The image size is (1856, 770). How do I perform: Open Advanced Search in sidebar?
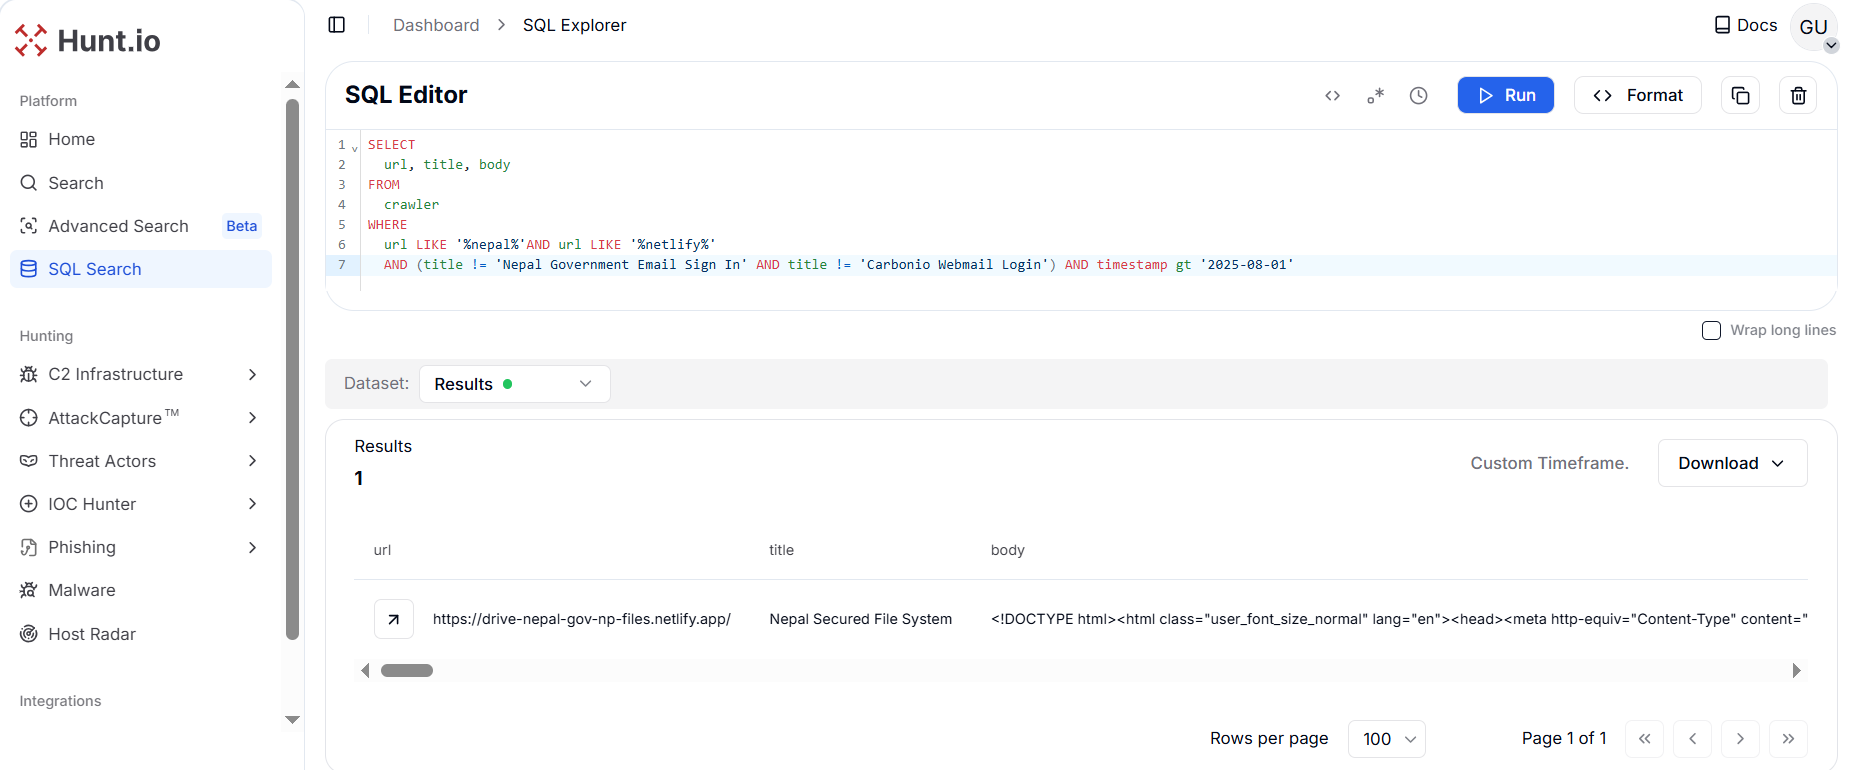pos(119,226)
